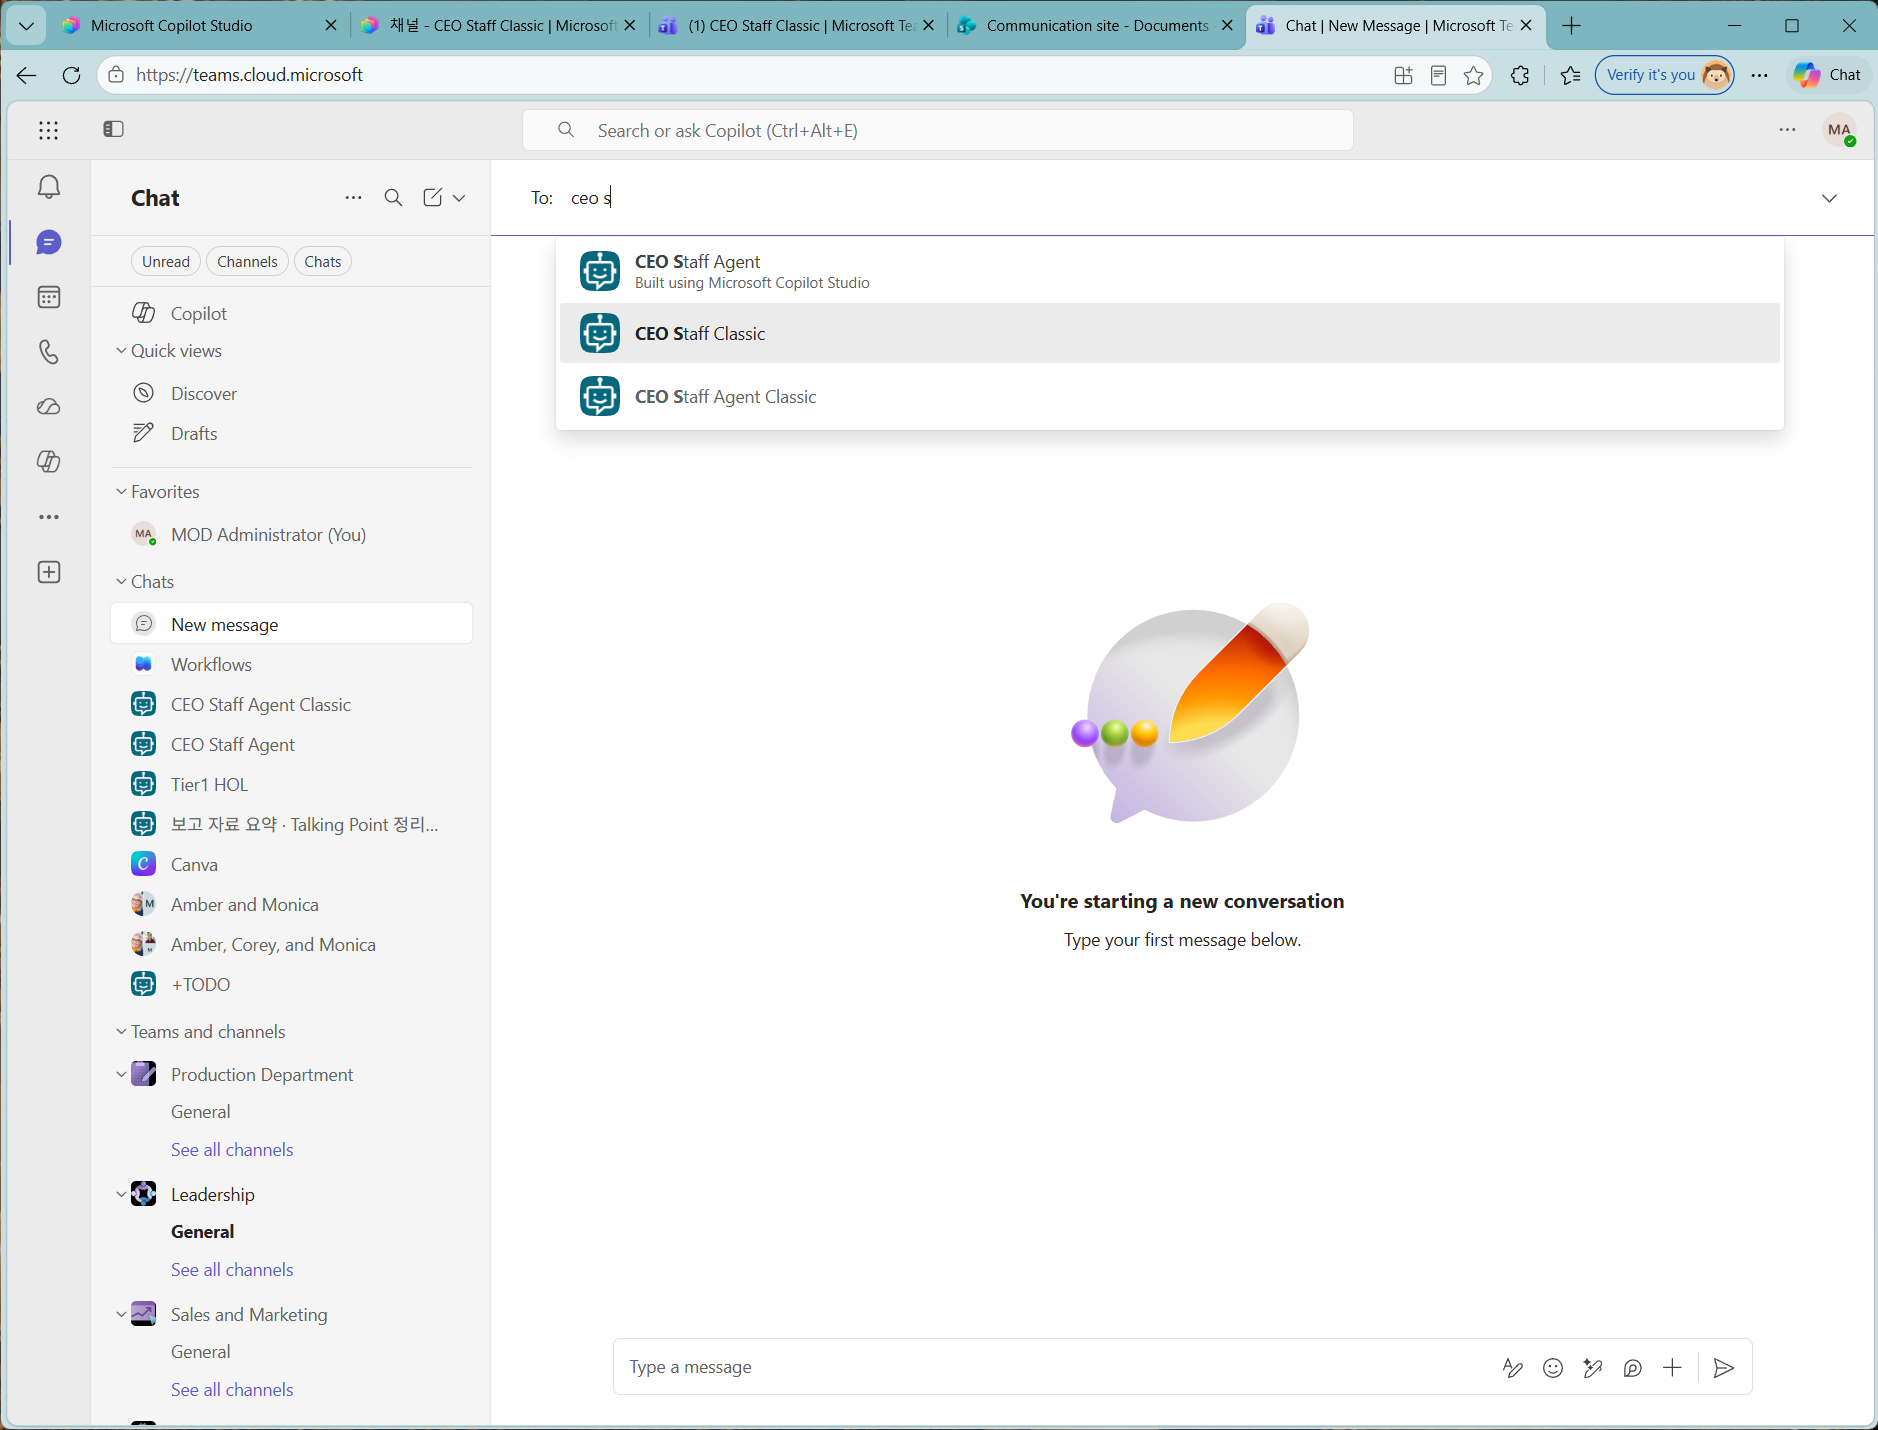Open the OneDrive cloud icon

[x=49, y=407]
